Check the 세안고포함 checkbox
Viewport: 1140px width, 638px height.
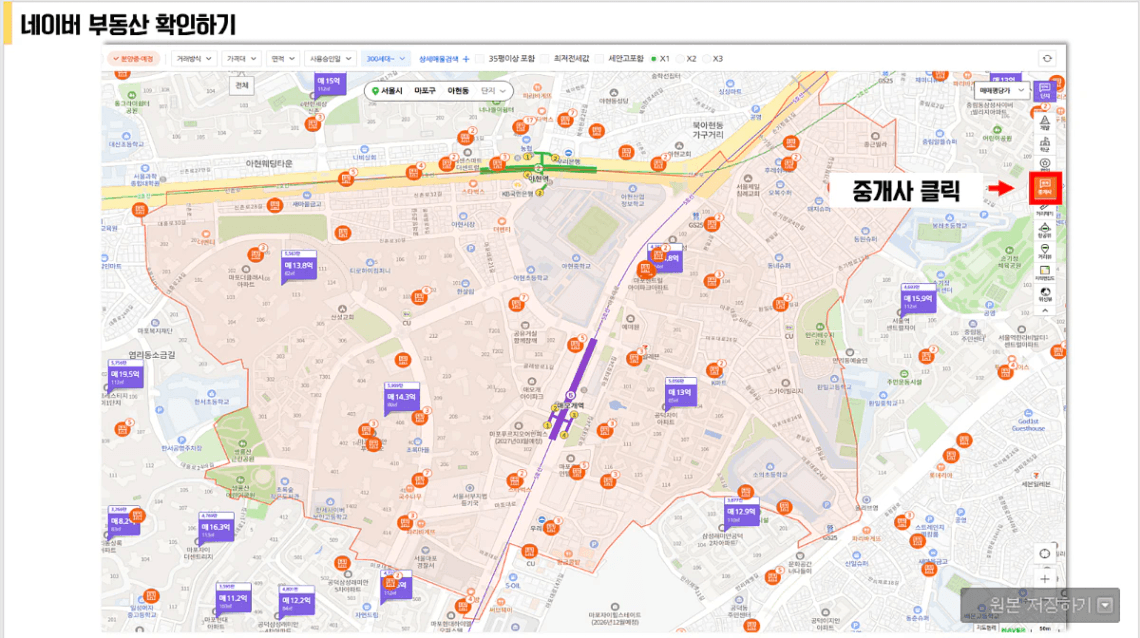(x=599, y=59)
